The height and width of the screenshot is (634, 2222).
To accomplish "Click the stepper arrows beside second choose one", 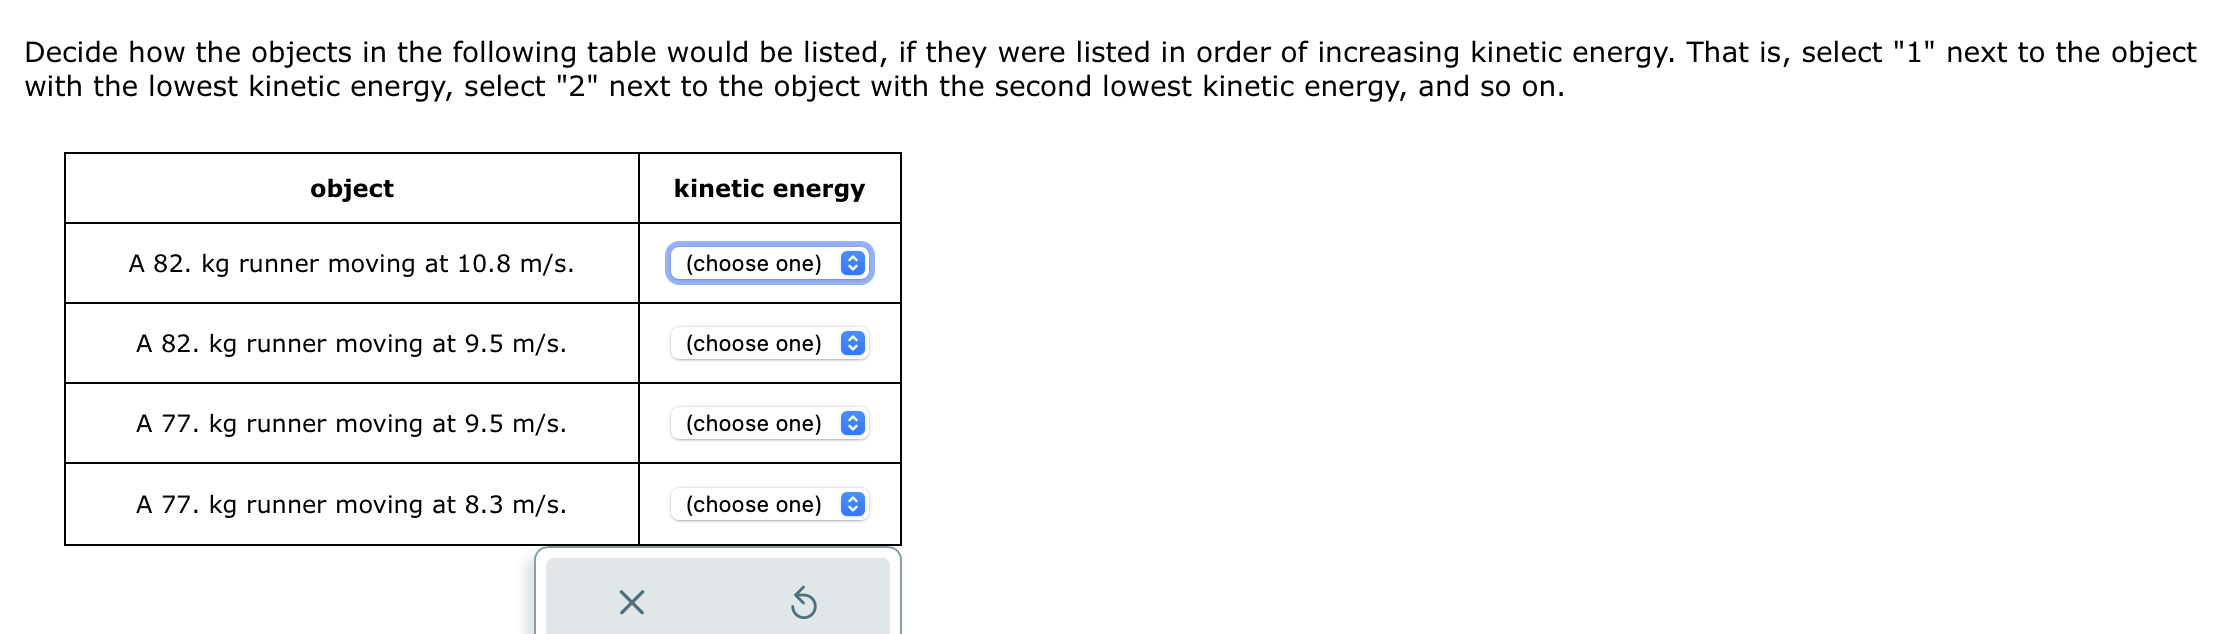I will pyautogui.click(x=850, y=344).
